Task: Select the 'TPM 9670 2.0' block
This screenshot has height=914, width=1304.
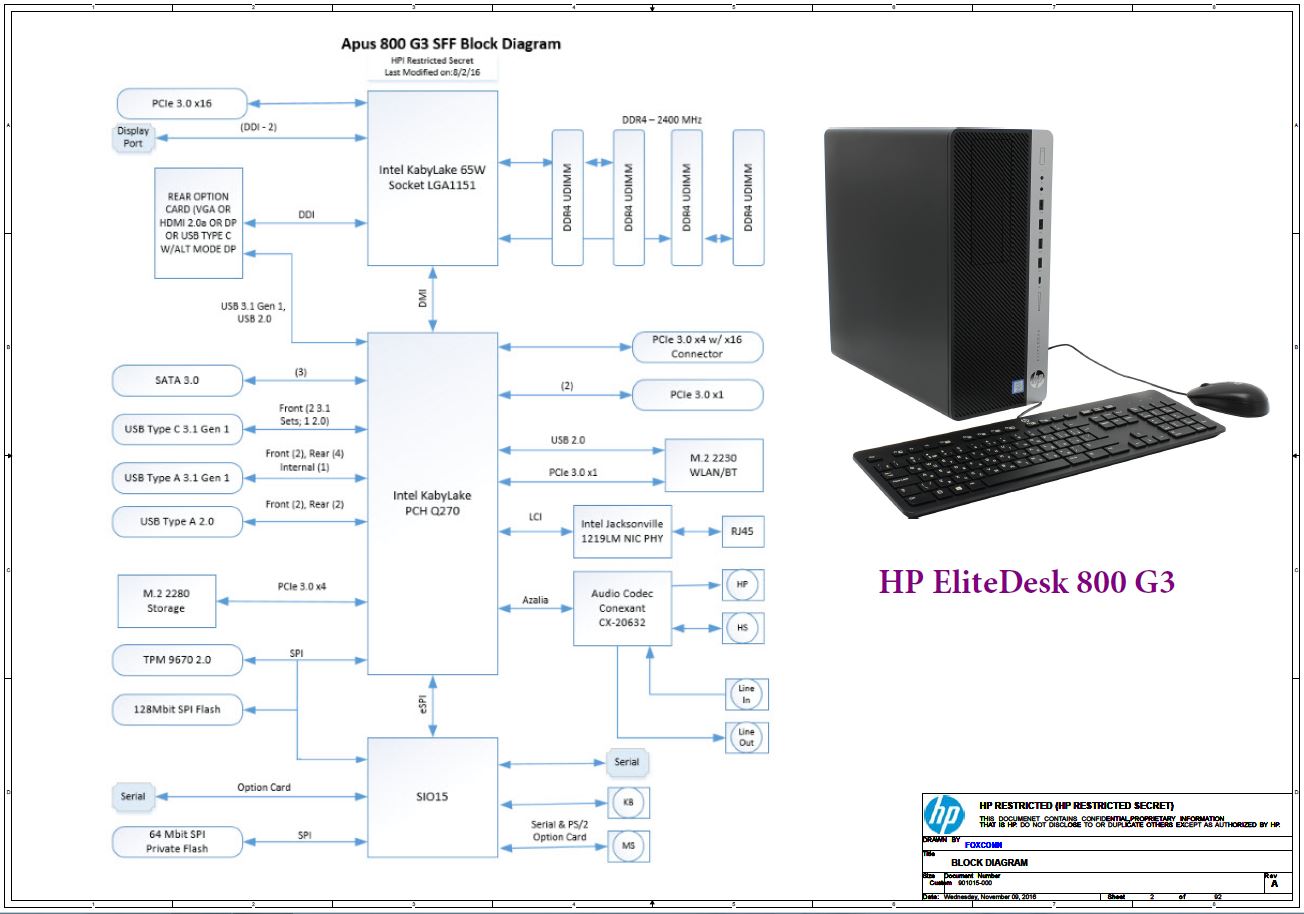Action: pyautogui.click(x=178, y=660)
